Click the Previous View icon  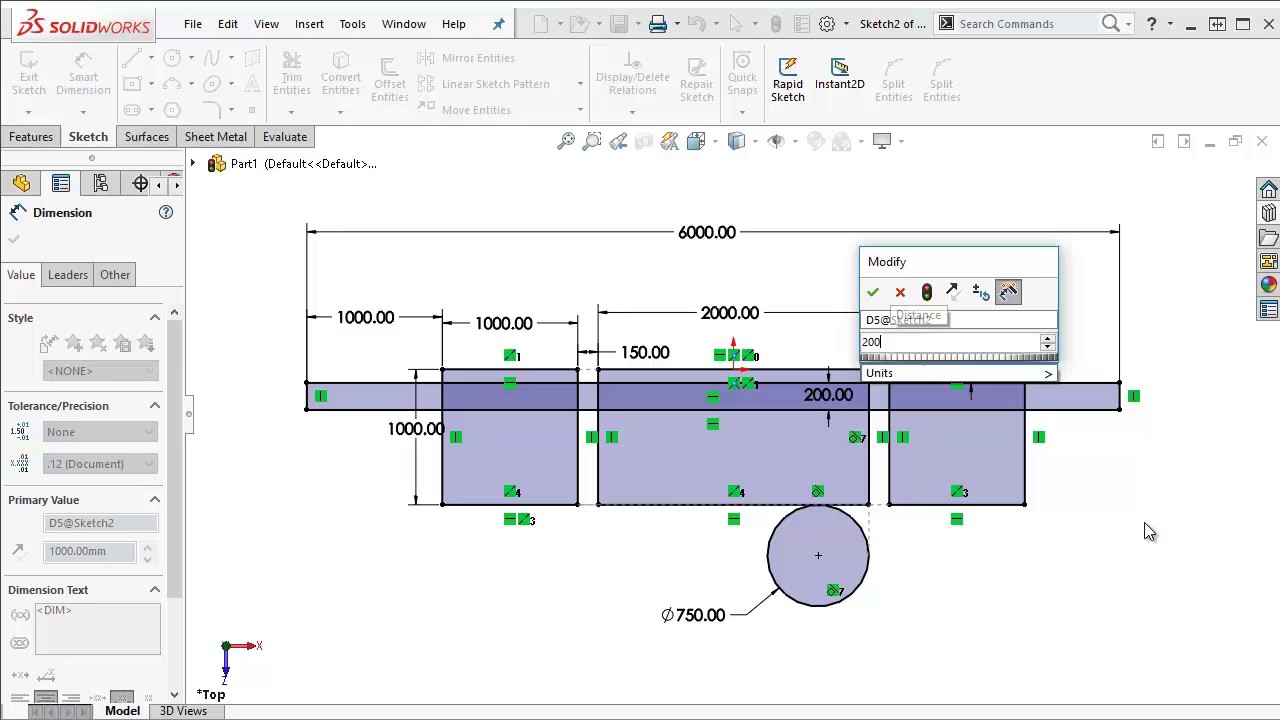click(x=618, y=141)
